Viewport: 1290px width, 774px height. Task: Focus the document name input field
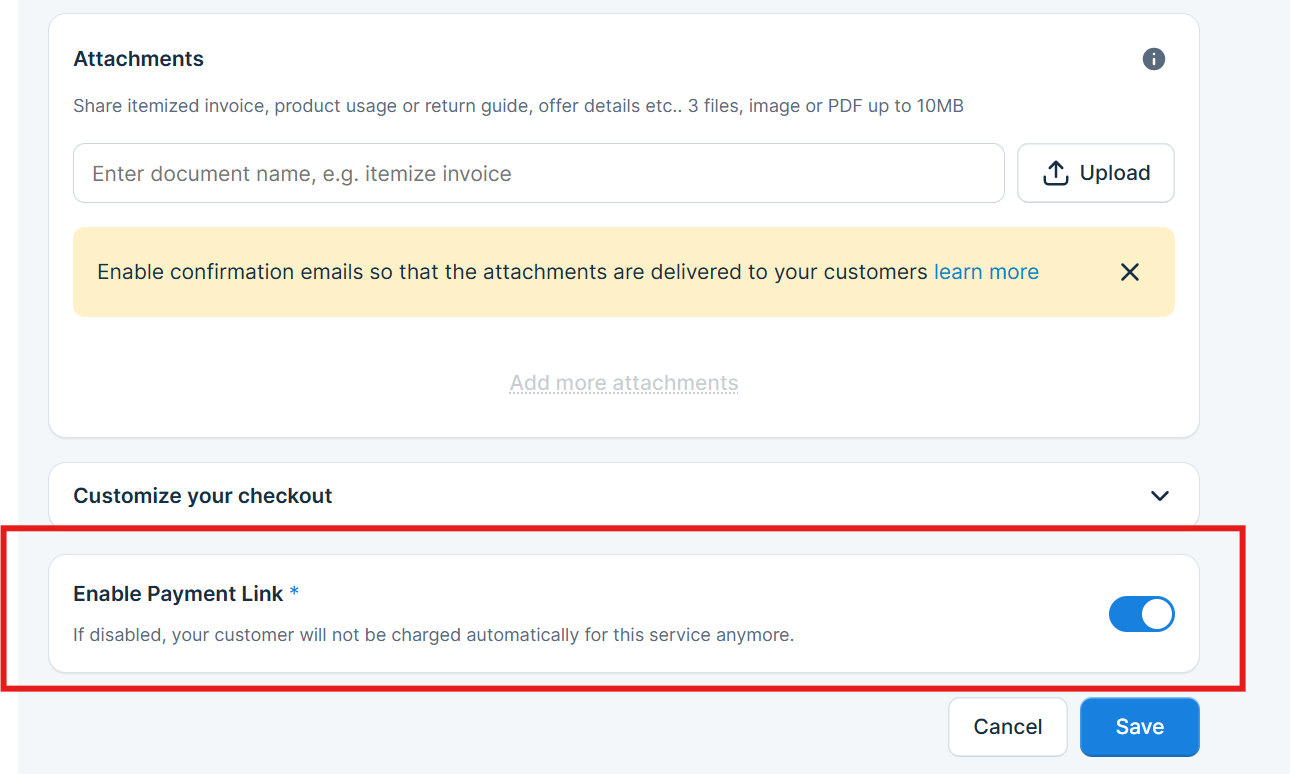538,173
